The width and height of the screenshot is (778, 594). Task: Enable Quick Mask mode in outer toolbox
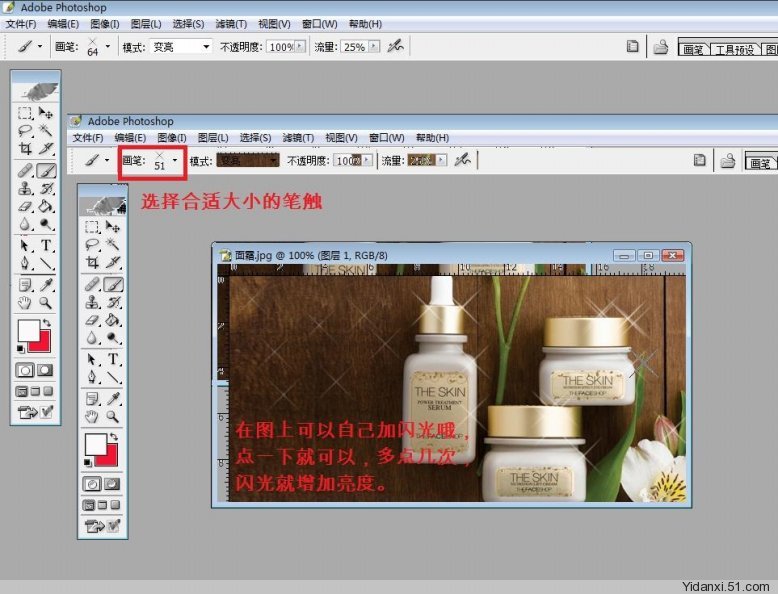coord(45,370)
